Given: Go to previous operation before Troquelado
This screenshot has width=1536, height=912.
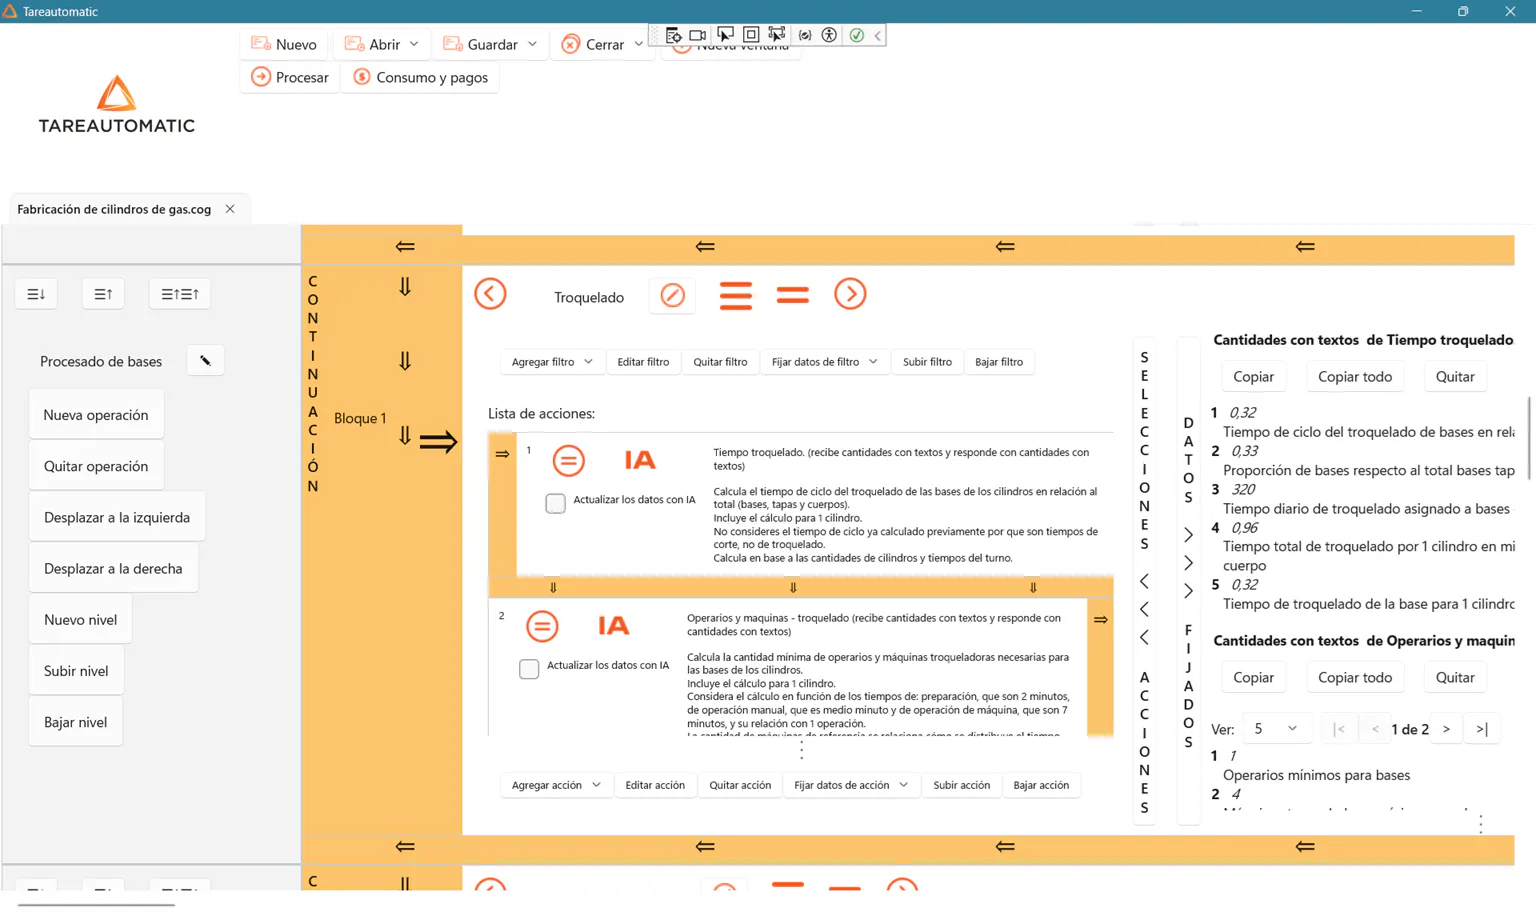Looking at the screenshot, I should click(490, 294).
